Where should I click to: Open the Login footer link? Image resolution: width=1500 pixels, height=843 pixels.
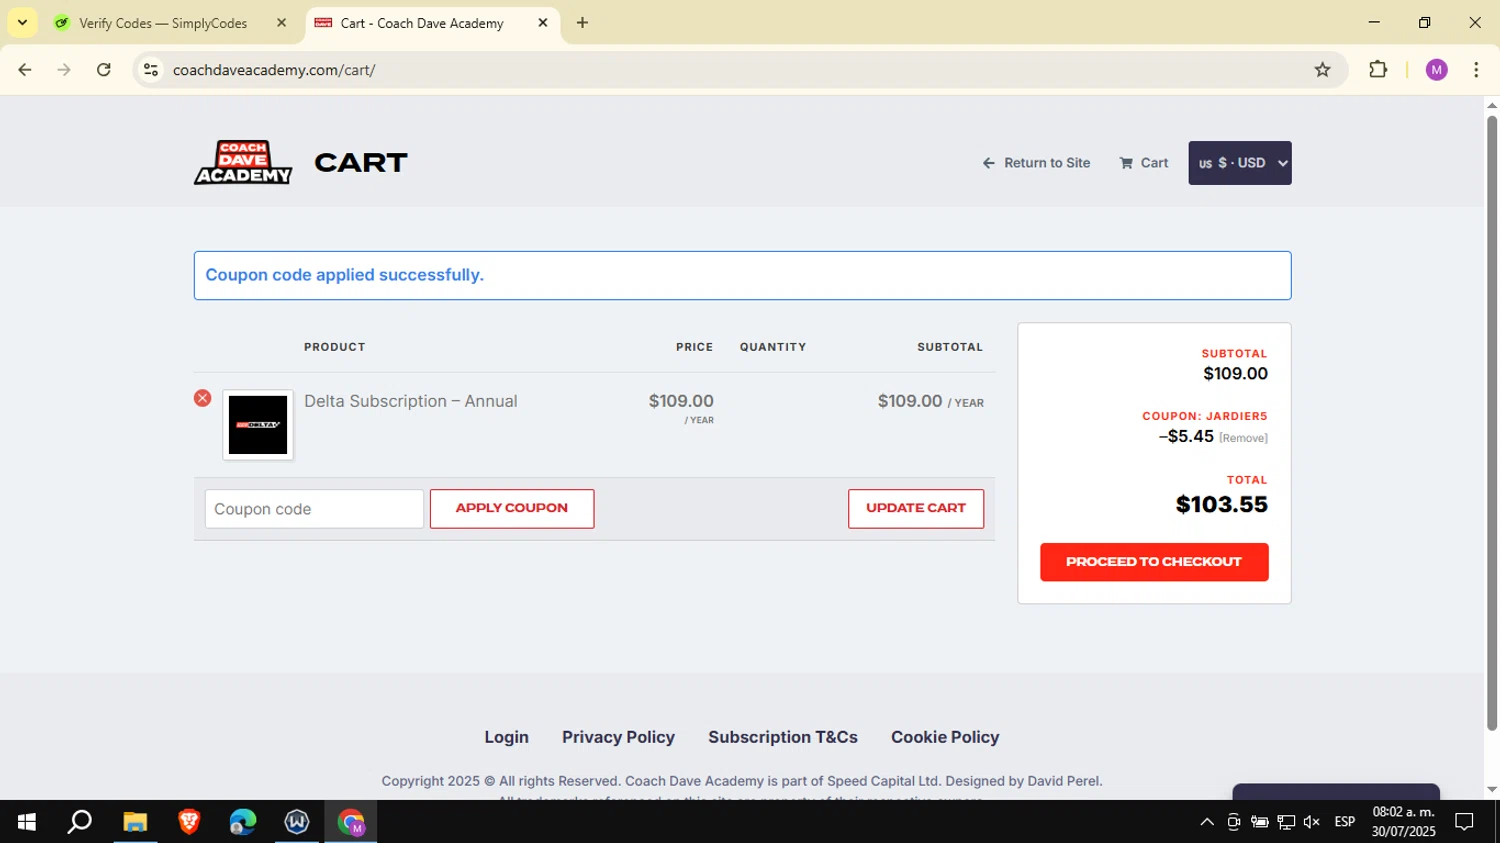(x=507, y=737)
